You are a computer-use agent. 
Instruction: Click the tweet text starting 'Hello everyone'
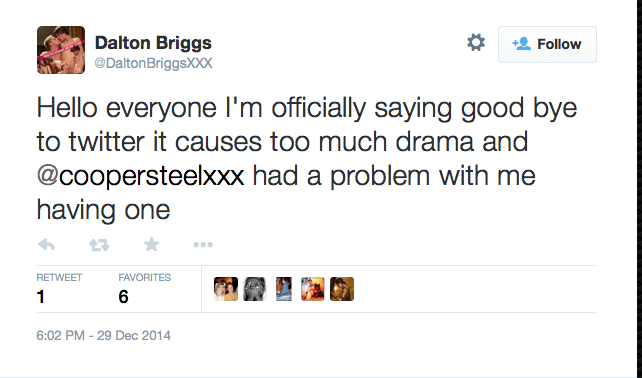click(307, 158)
